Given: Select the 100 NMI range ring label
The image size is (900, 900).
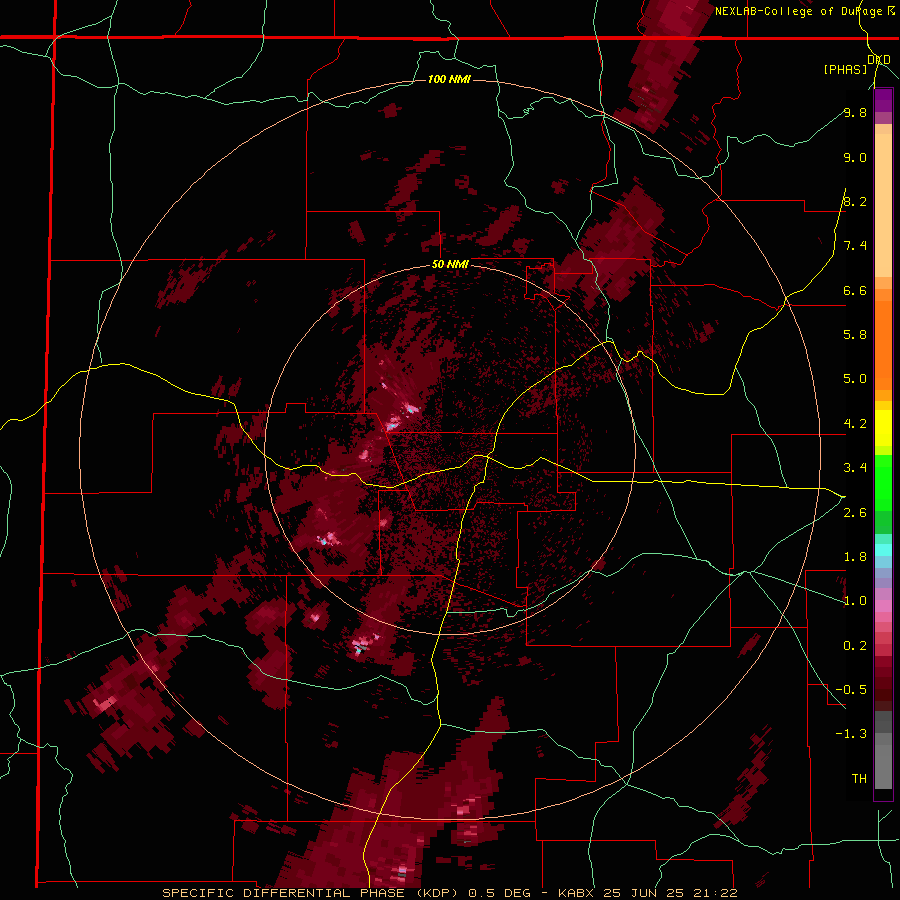Looking at the screenshot, I should click(x=449, y=79).
